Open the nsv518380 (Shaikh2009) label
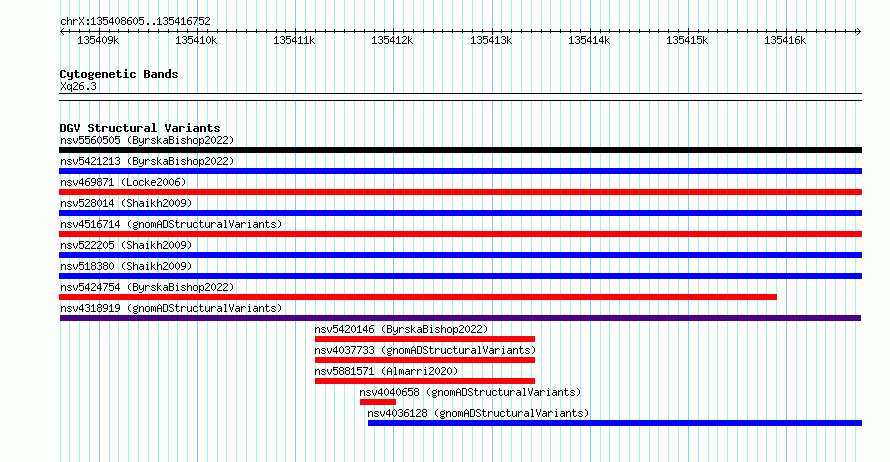 [126, 266]
